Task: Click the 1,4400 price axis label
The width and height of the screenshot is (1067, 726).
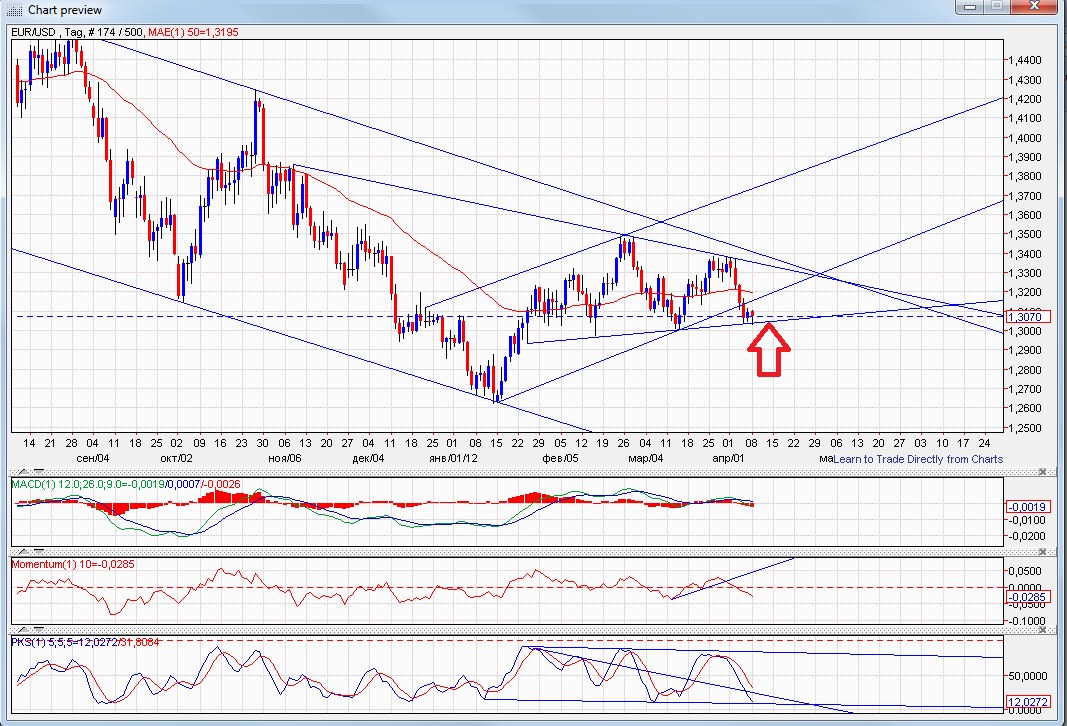Action: (1025, 60)
